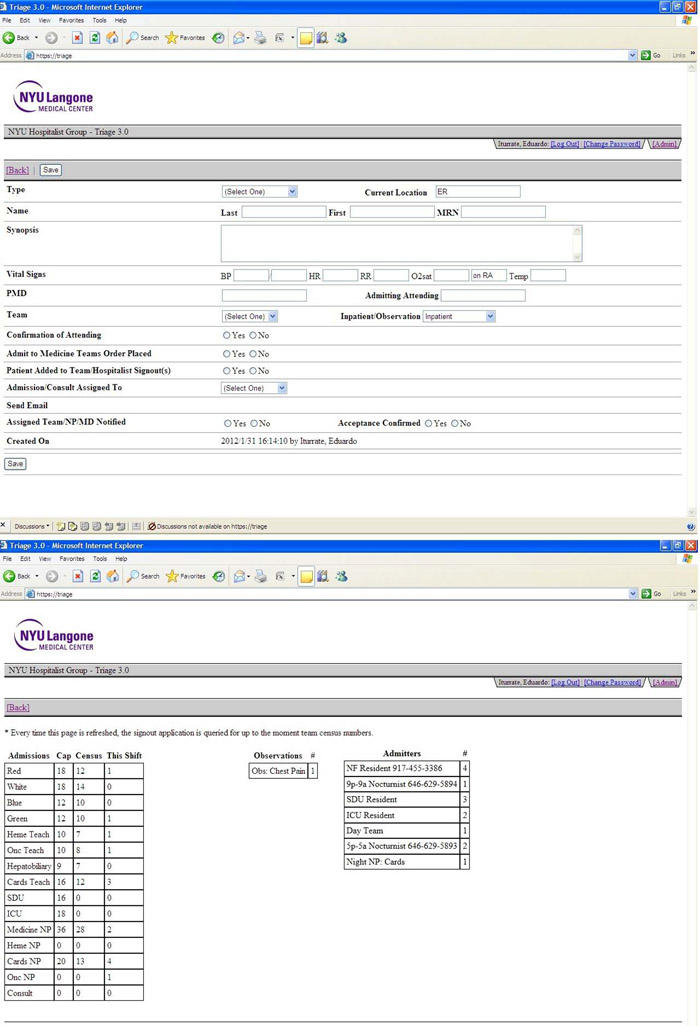Open Back button history arrow in top toolbar

point(36,38)
